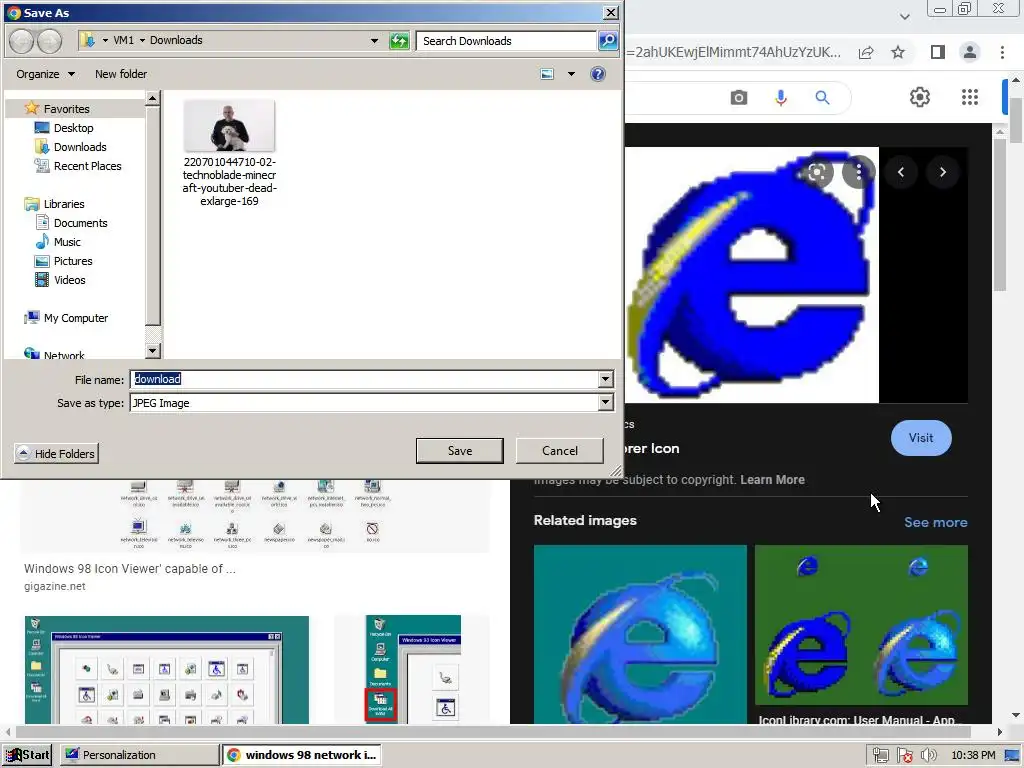
Task: Click the network tray icon
Action: [880, 756]
